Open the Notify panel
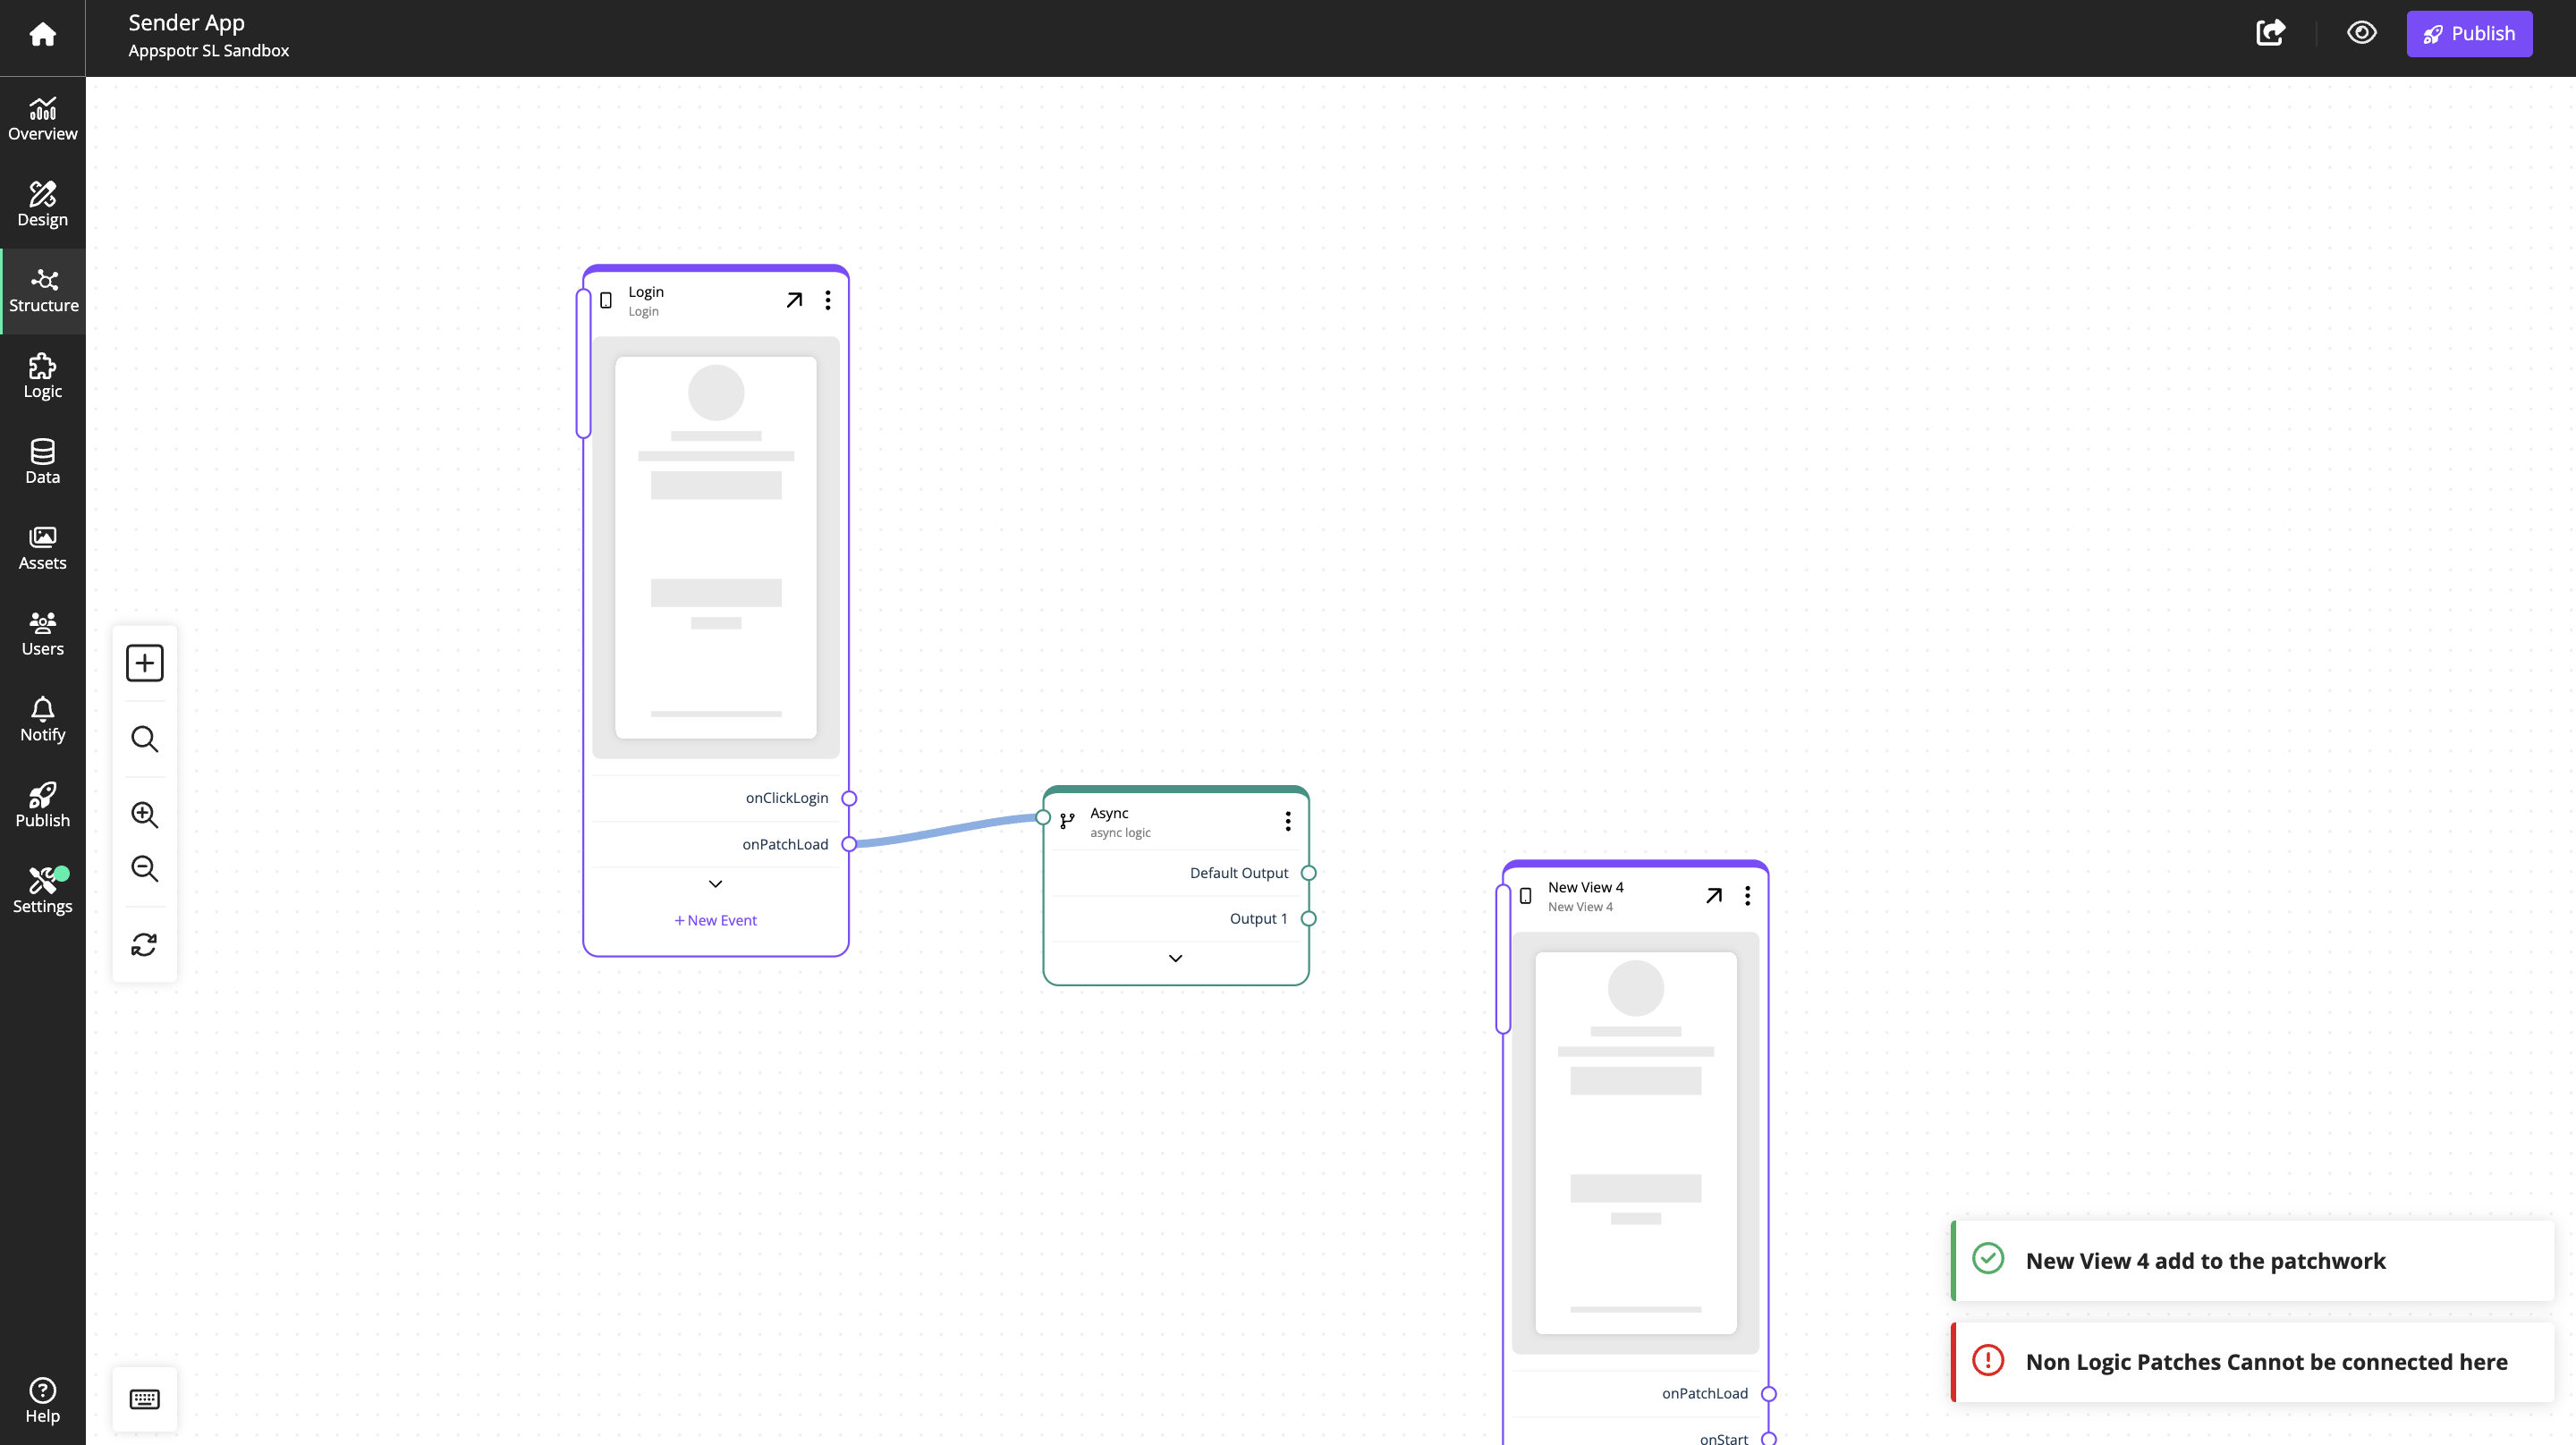 (x=40, y=718)
